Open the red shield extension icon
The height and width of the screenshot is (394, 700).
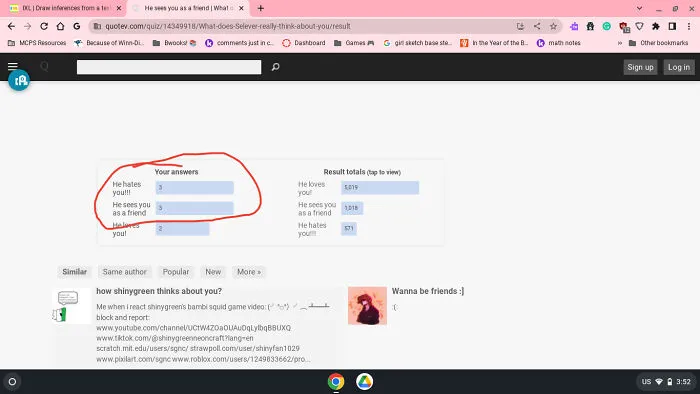(624, 27)
